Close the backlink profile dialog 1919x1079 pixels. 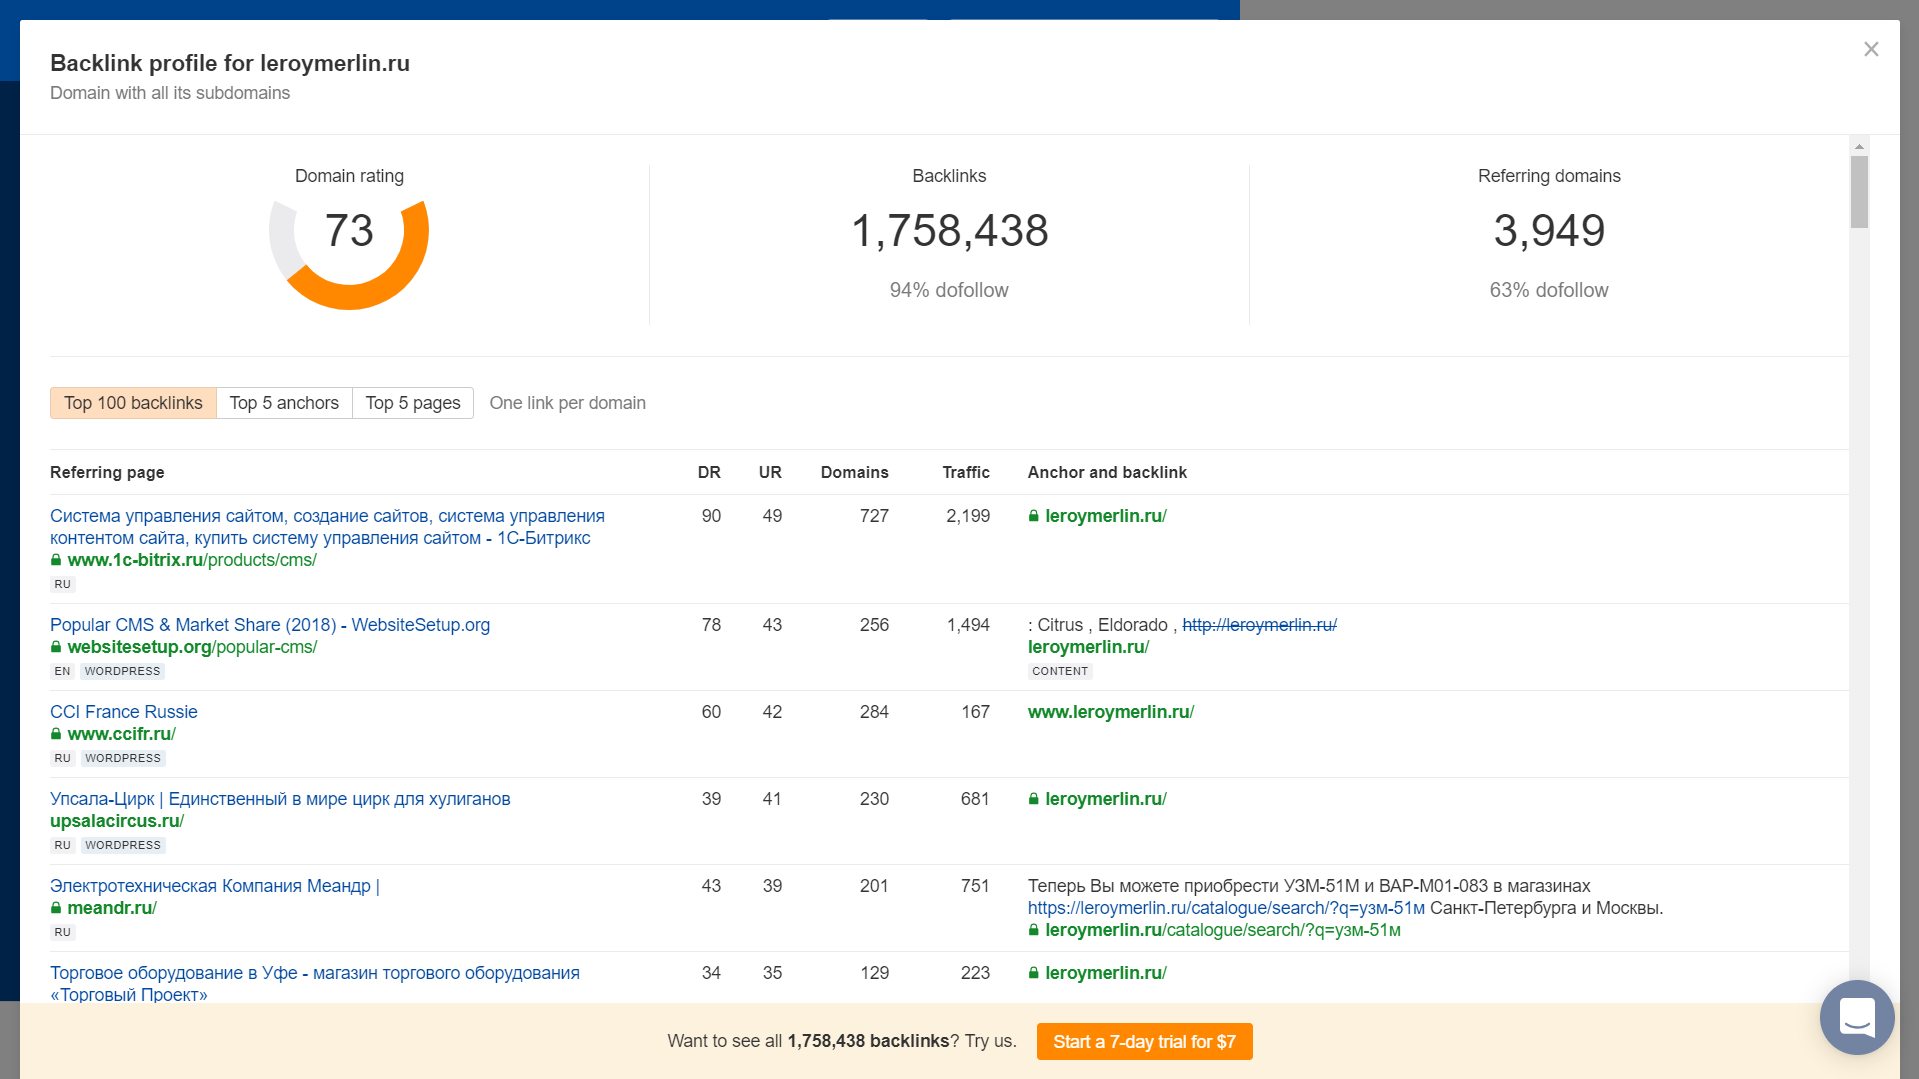click(1871, 49)
